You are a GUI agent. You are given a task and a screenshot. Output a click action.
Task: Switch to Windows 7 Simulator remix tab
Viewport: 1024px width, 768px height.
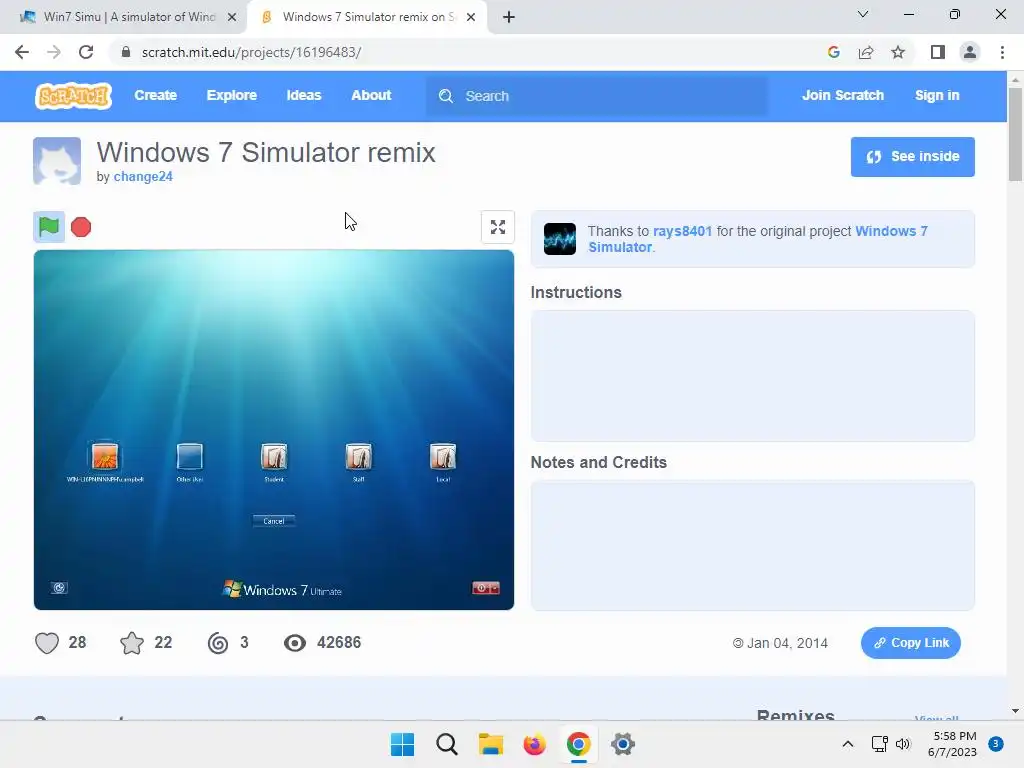366,17
